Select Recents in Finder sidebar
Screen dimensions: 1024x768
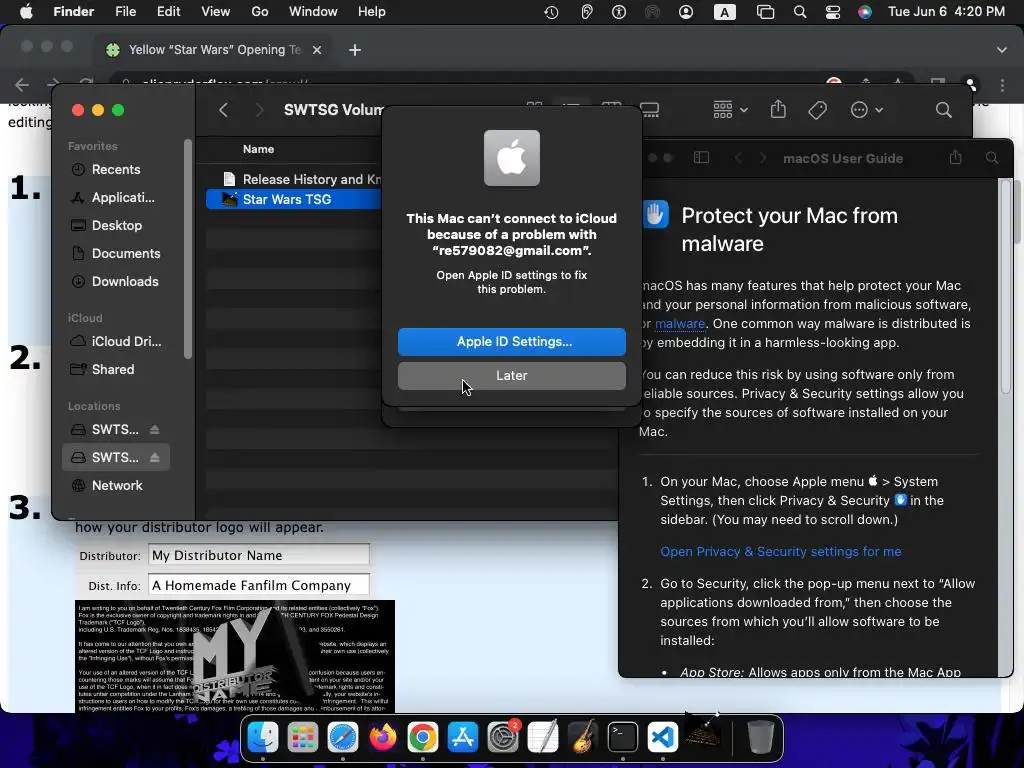[116, 169]
